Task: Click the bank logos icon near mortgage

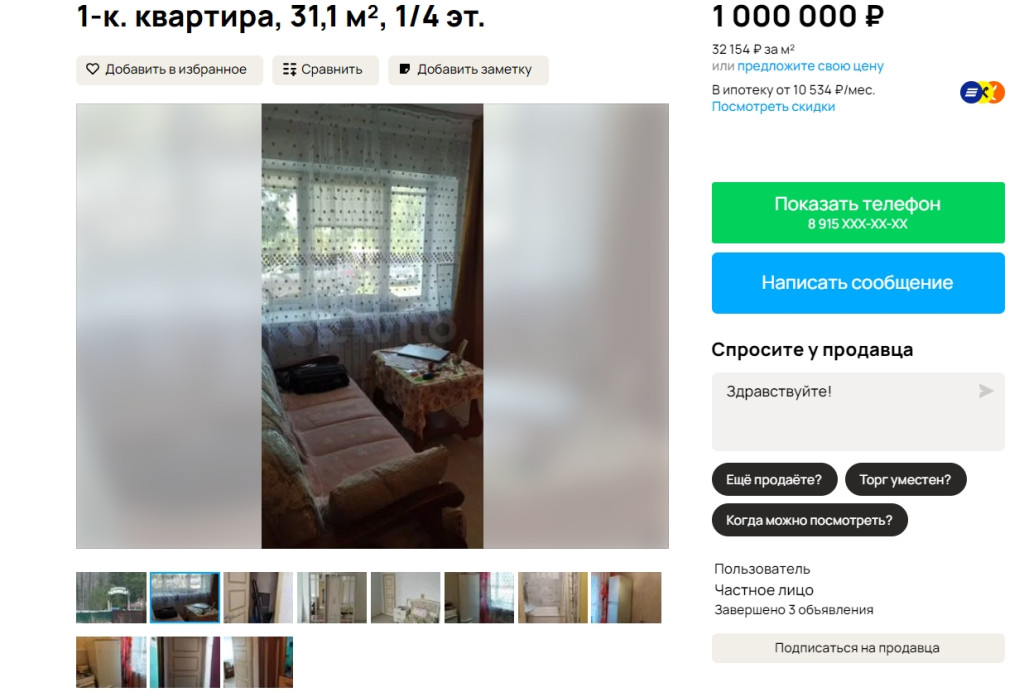Action: point(982,93)
